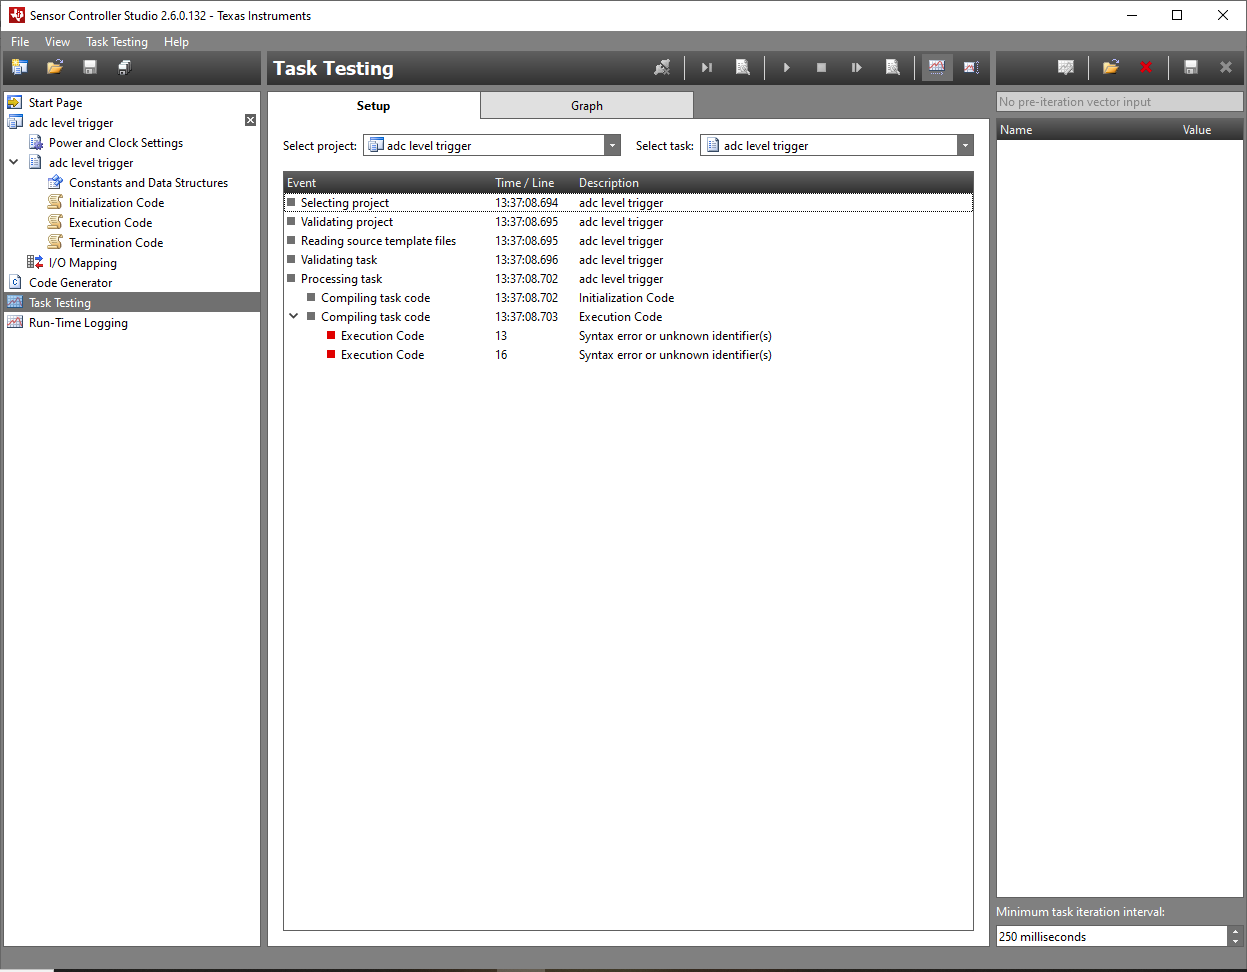The width and height of the screenshot is (1247, 972).
Task: Click the gray X icon at toolbar end
Action: click(1226, 67)
